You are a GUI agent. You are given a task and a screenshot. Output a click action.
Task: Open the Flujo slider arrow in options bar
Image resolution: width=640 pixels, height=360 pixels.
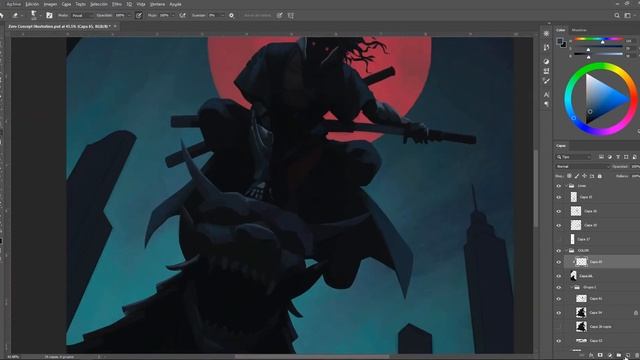tap(173, 15)
